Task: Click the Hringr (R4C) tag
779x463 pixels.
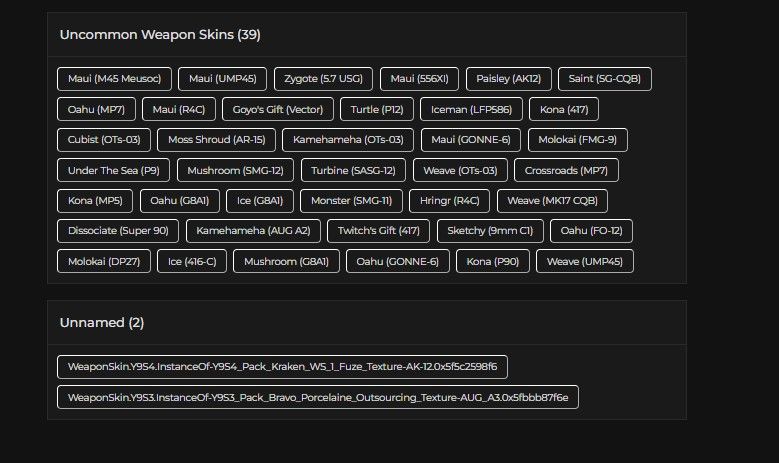Action: 450,201
